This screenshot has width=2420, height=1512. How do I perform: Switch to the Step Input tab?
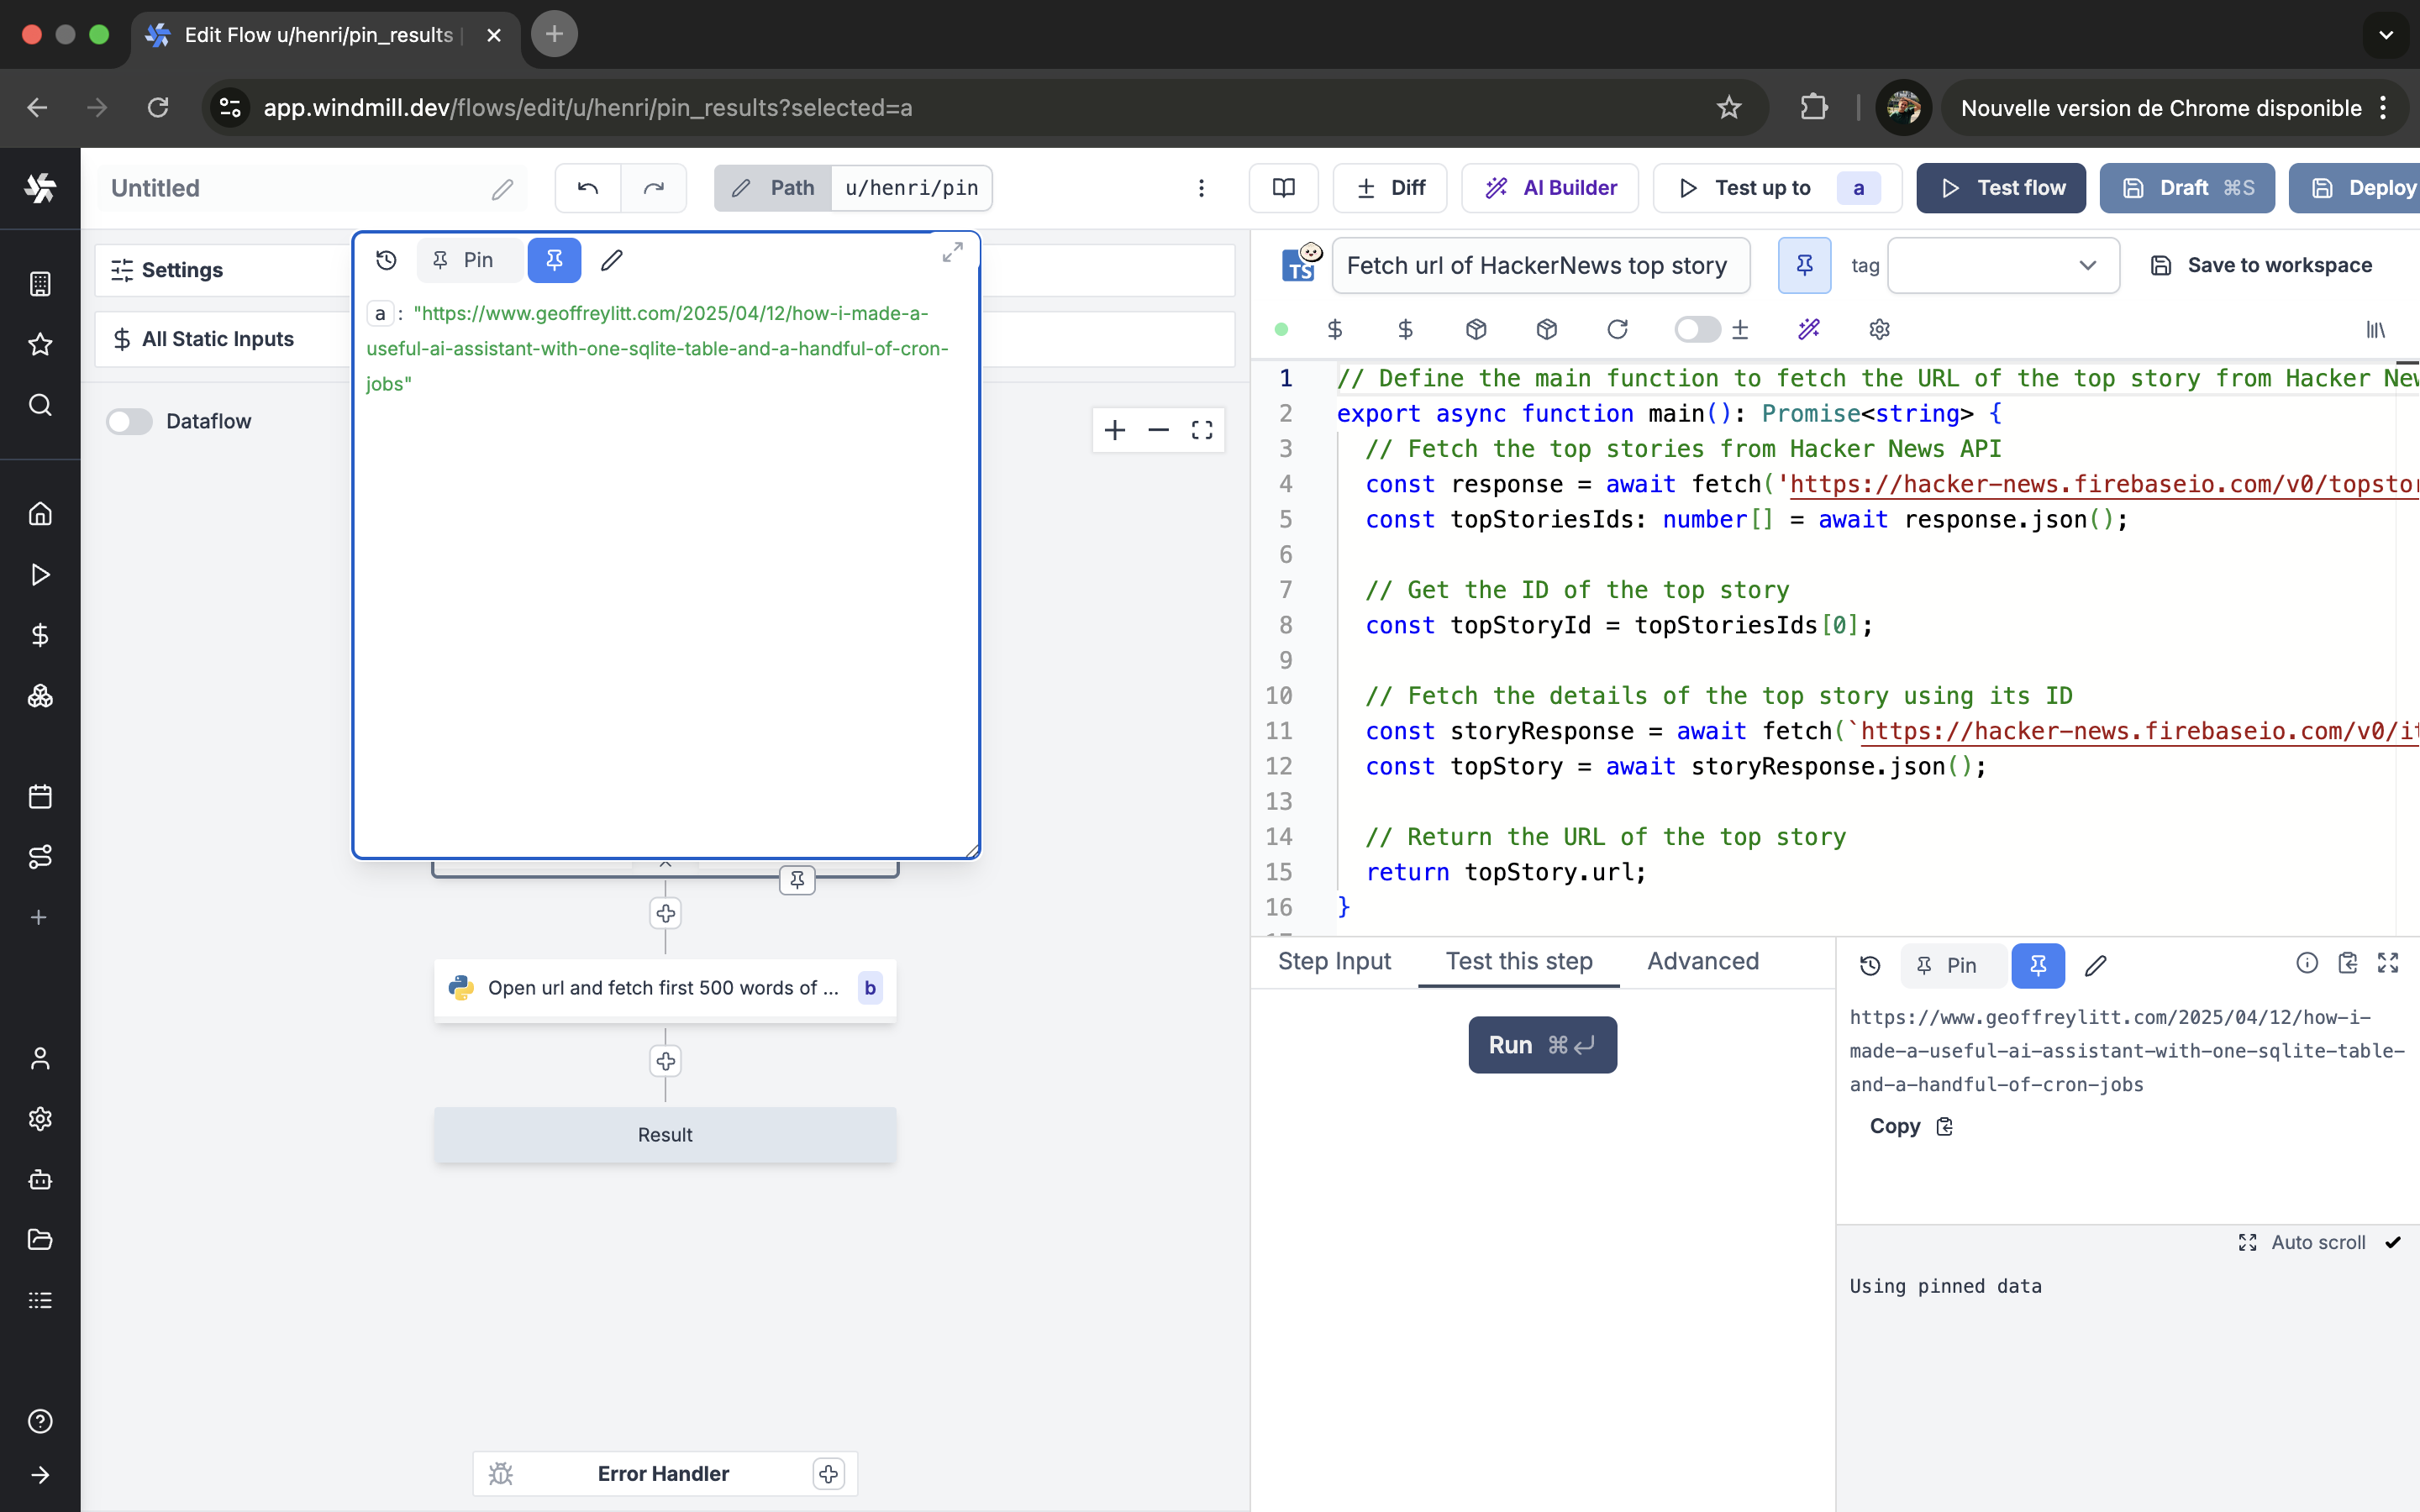(x=1334, y=961)
